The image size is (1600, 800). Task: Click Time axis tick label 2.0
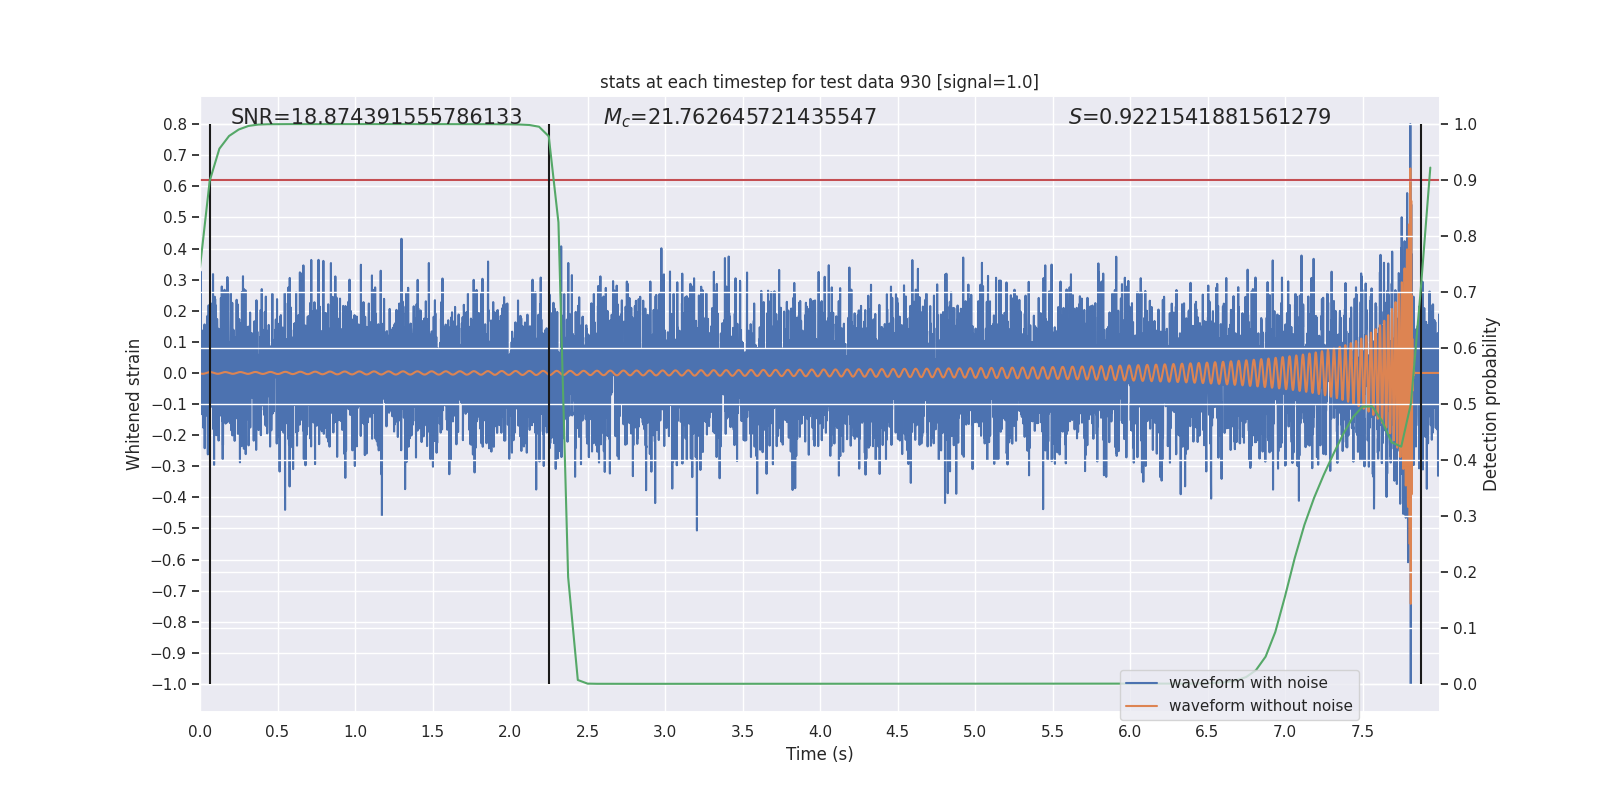tap(510, 731)
